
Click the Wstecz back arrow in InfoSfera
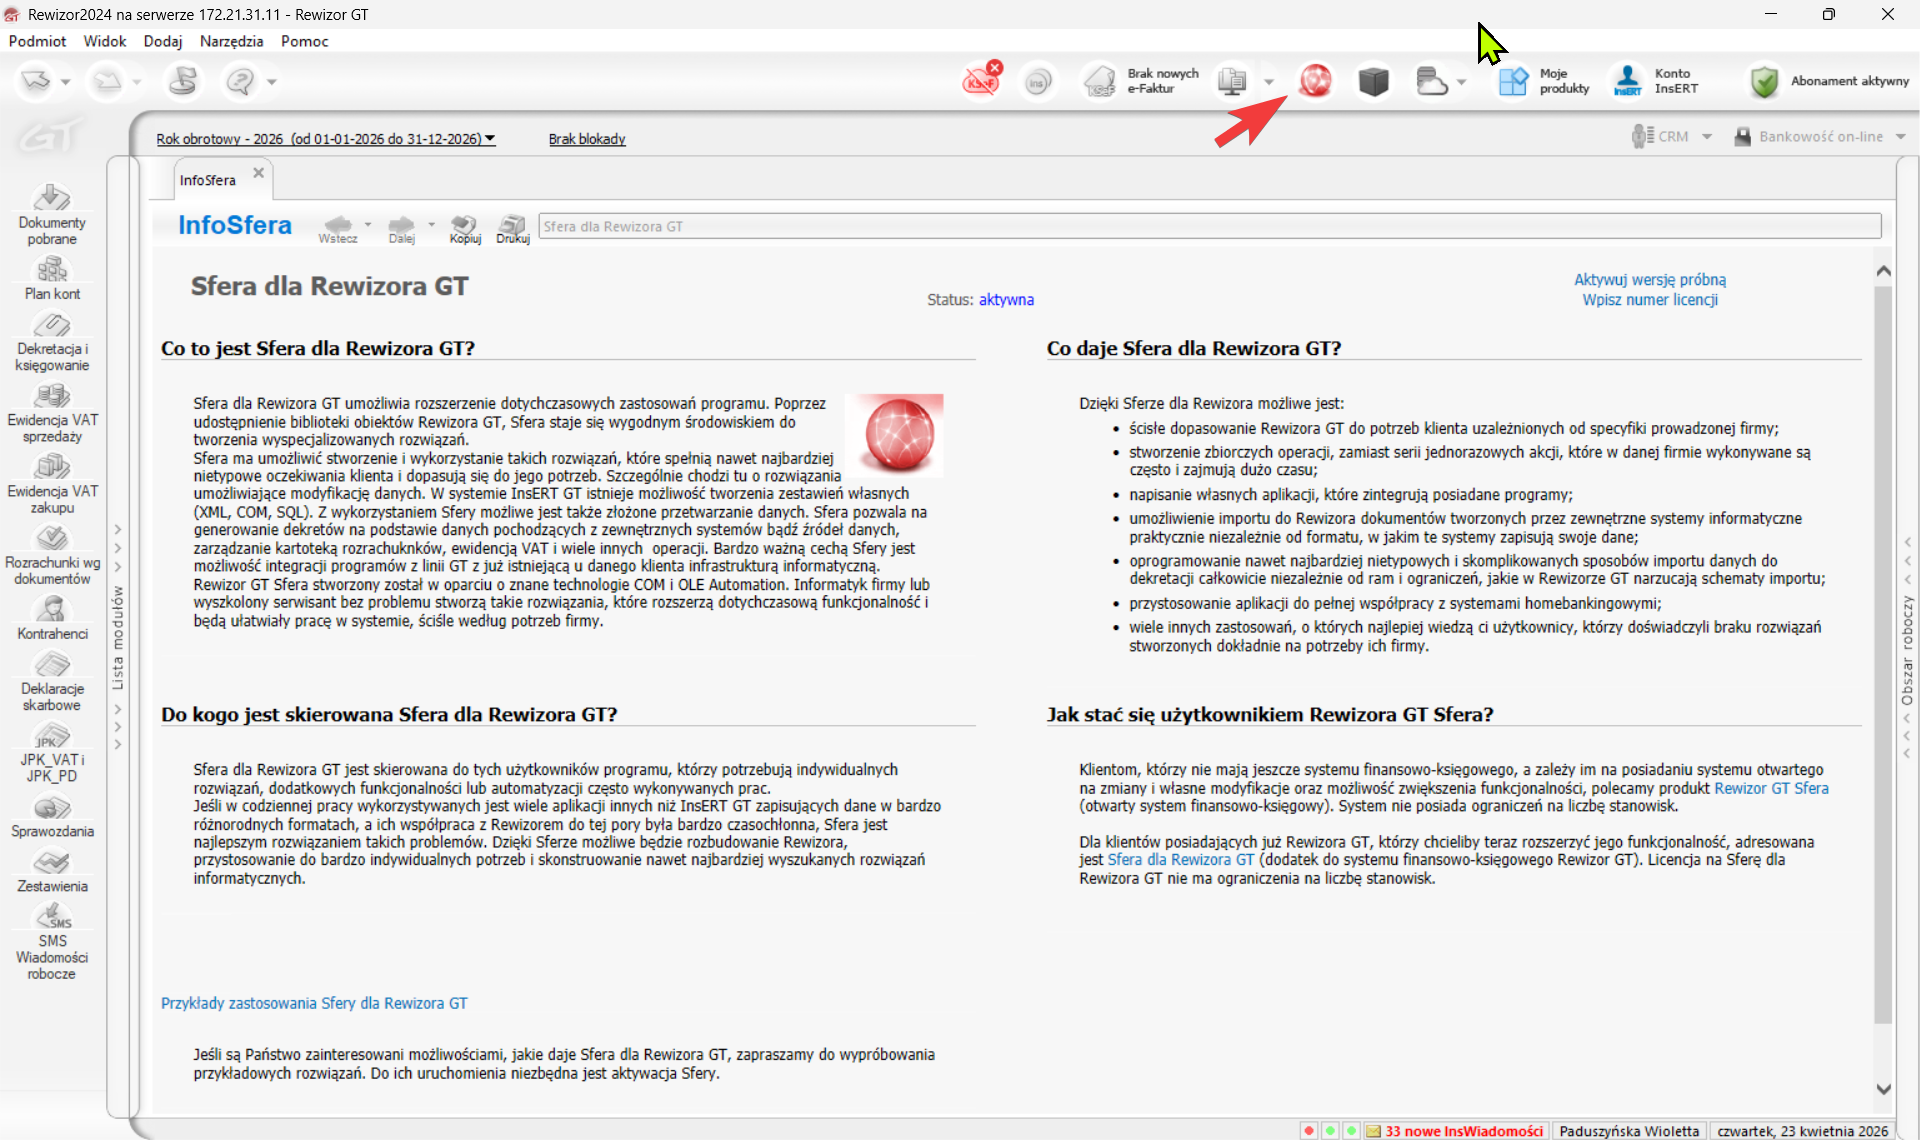point(338,228)
